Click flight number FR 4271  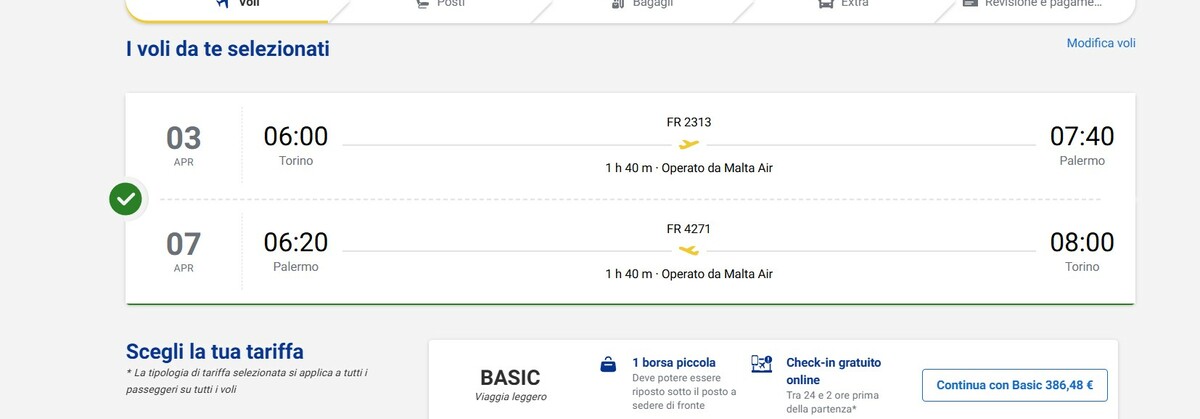click(689, 228)
